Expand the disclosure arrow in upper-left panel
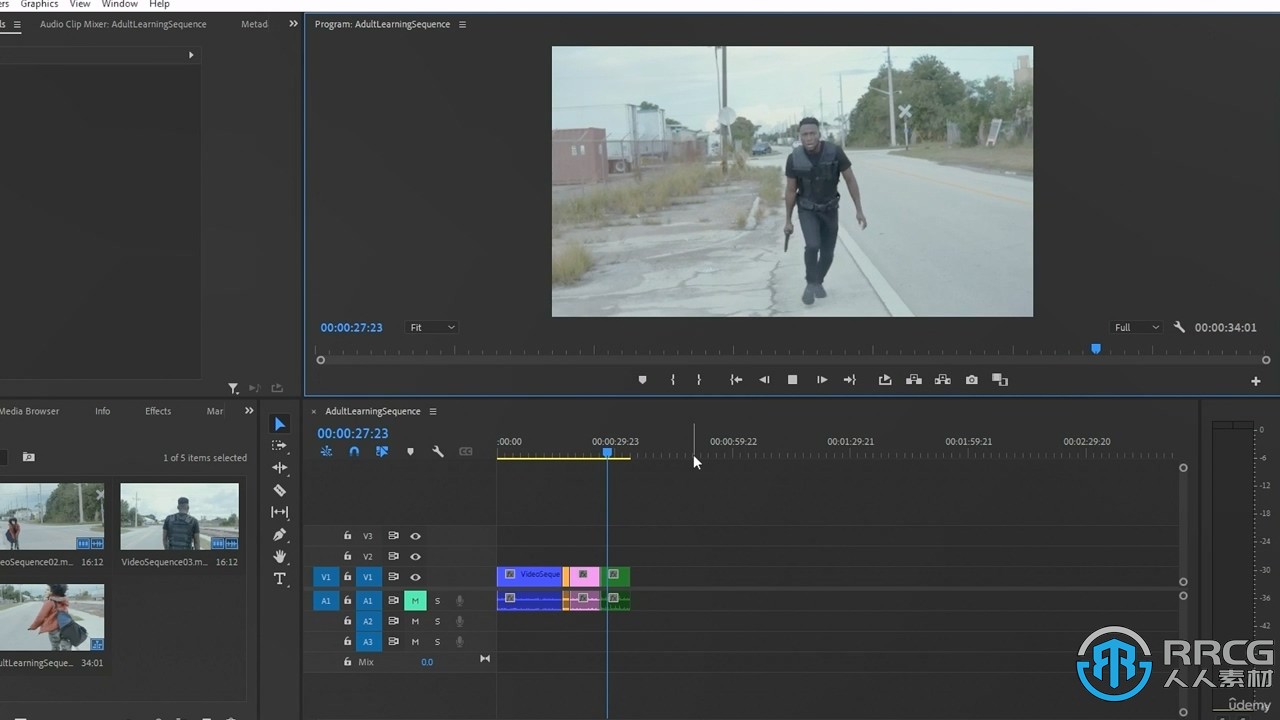This screenshot has height=720, width=1280. coord(191,55)
